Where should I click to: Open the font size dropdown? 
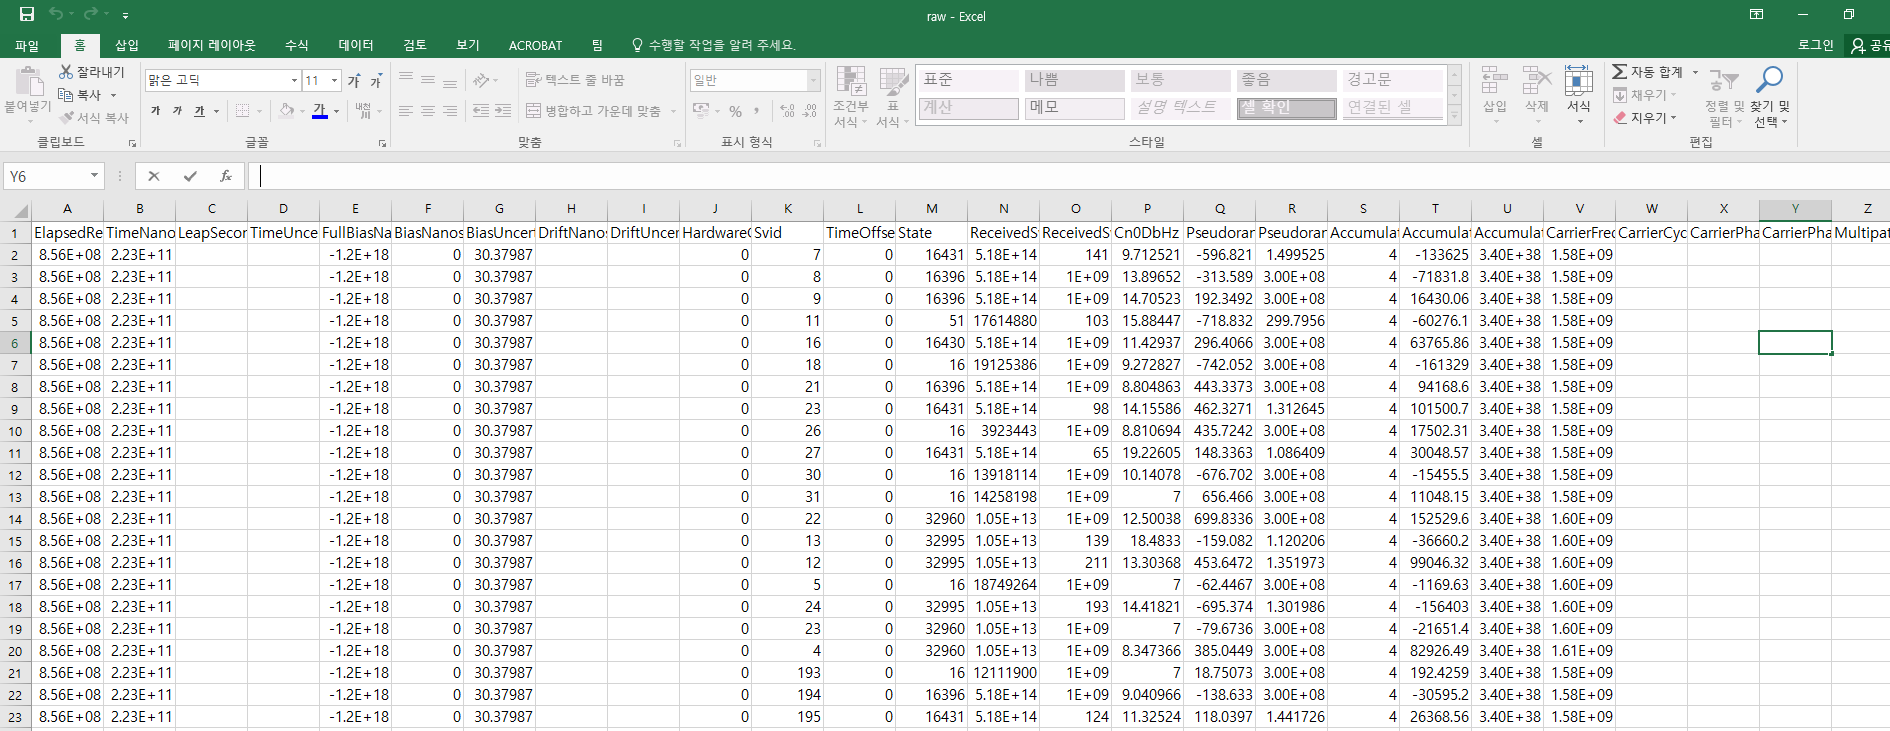tap(334, 80)
